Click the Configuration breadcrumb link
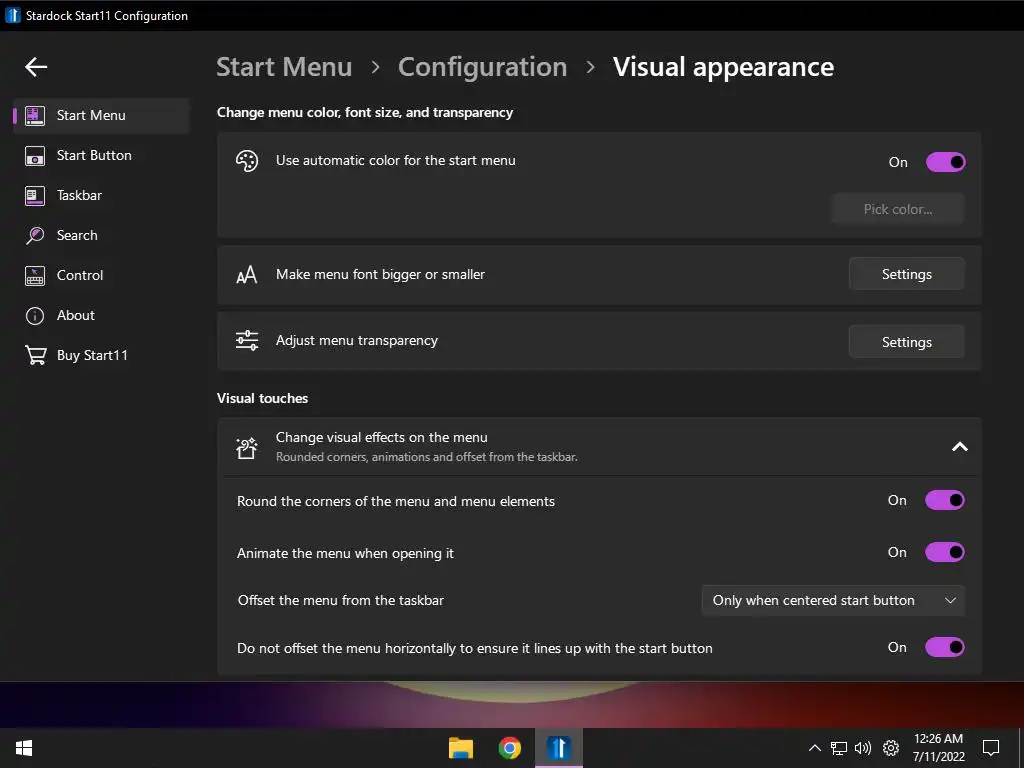Image resolution: width=1024 pixels, height=768 pixels. [x=483, y=67]
